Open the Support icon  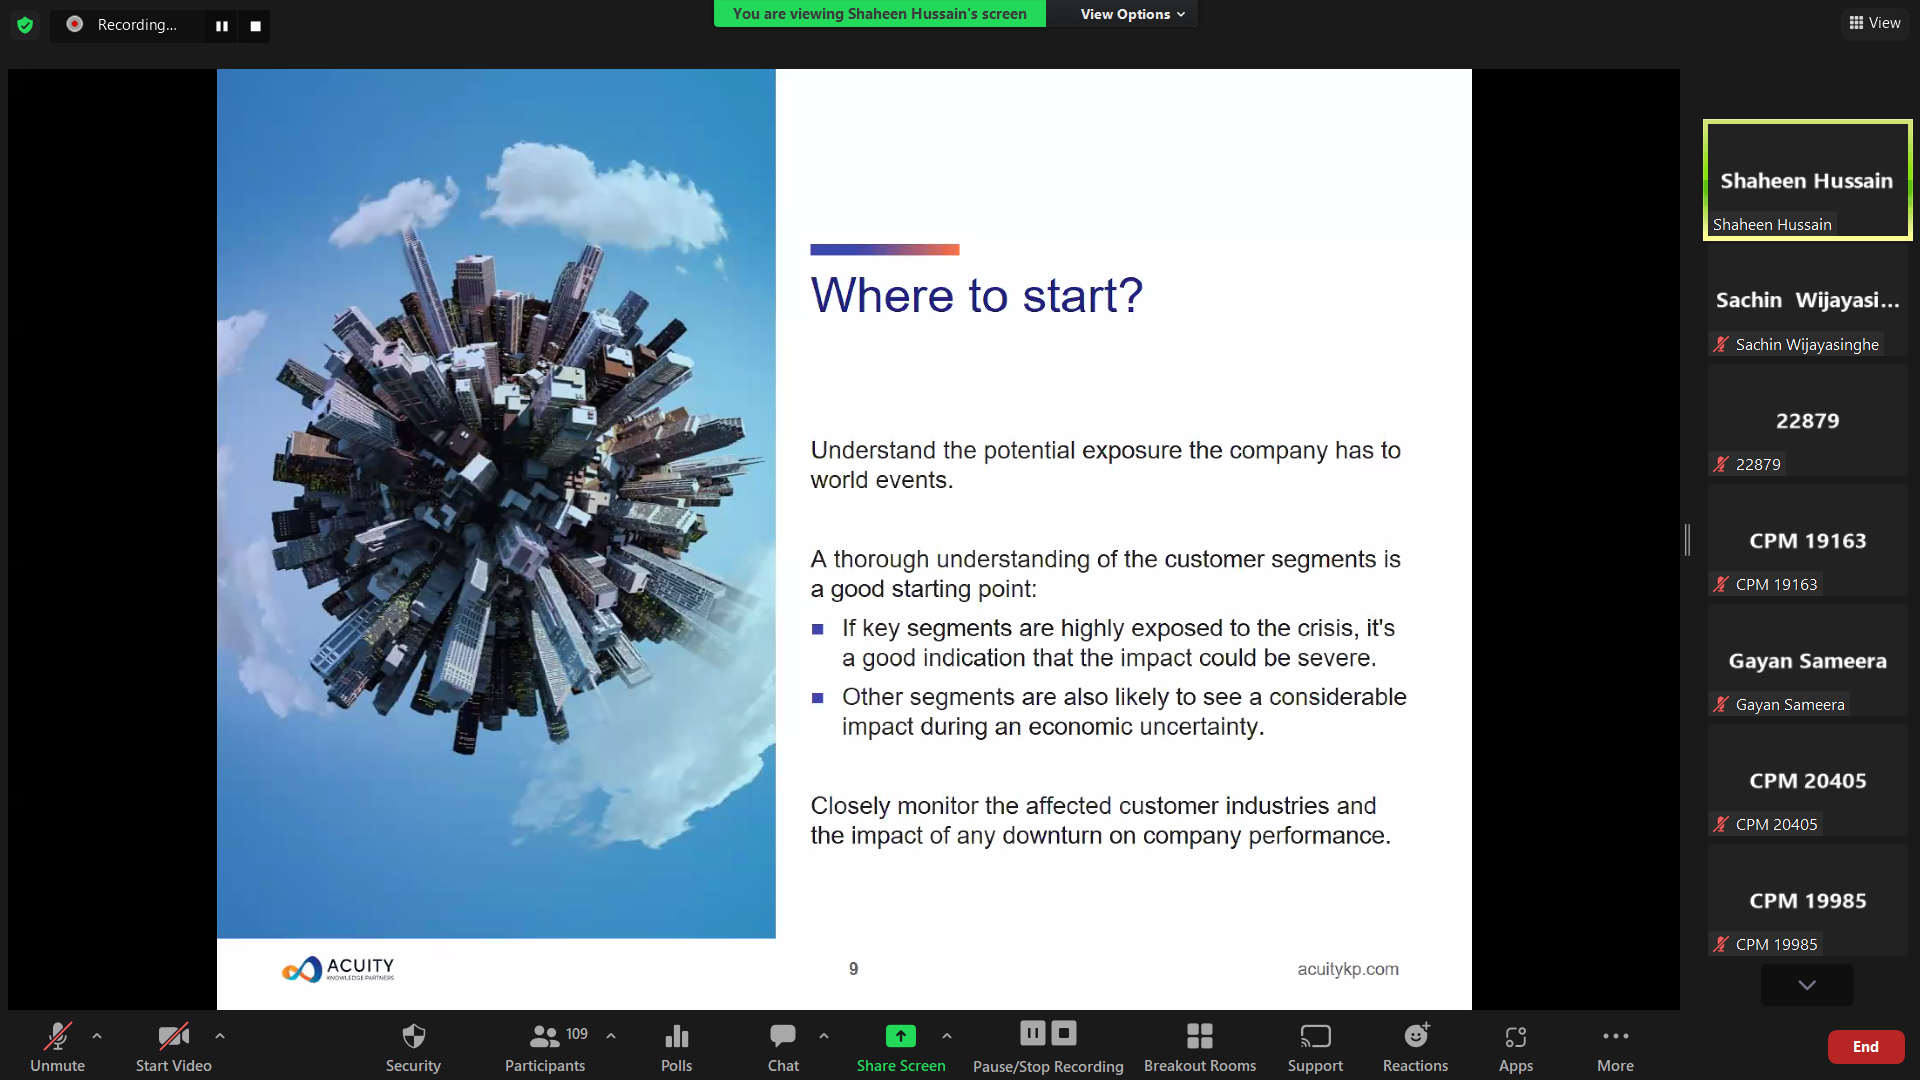pyautogui.click(x=1315, y=1036)
